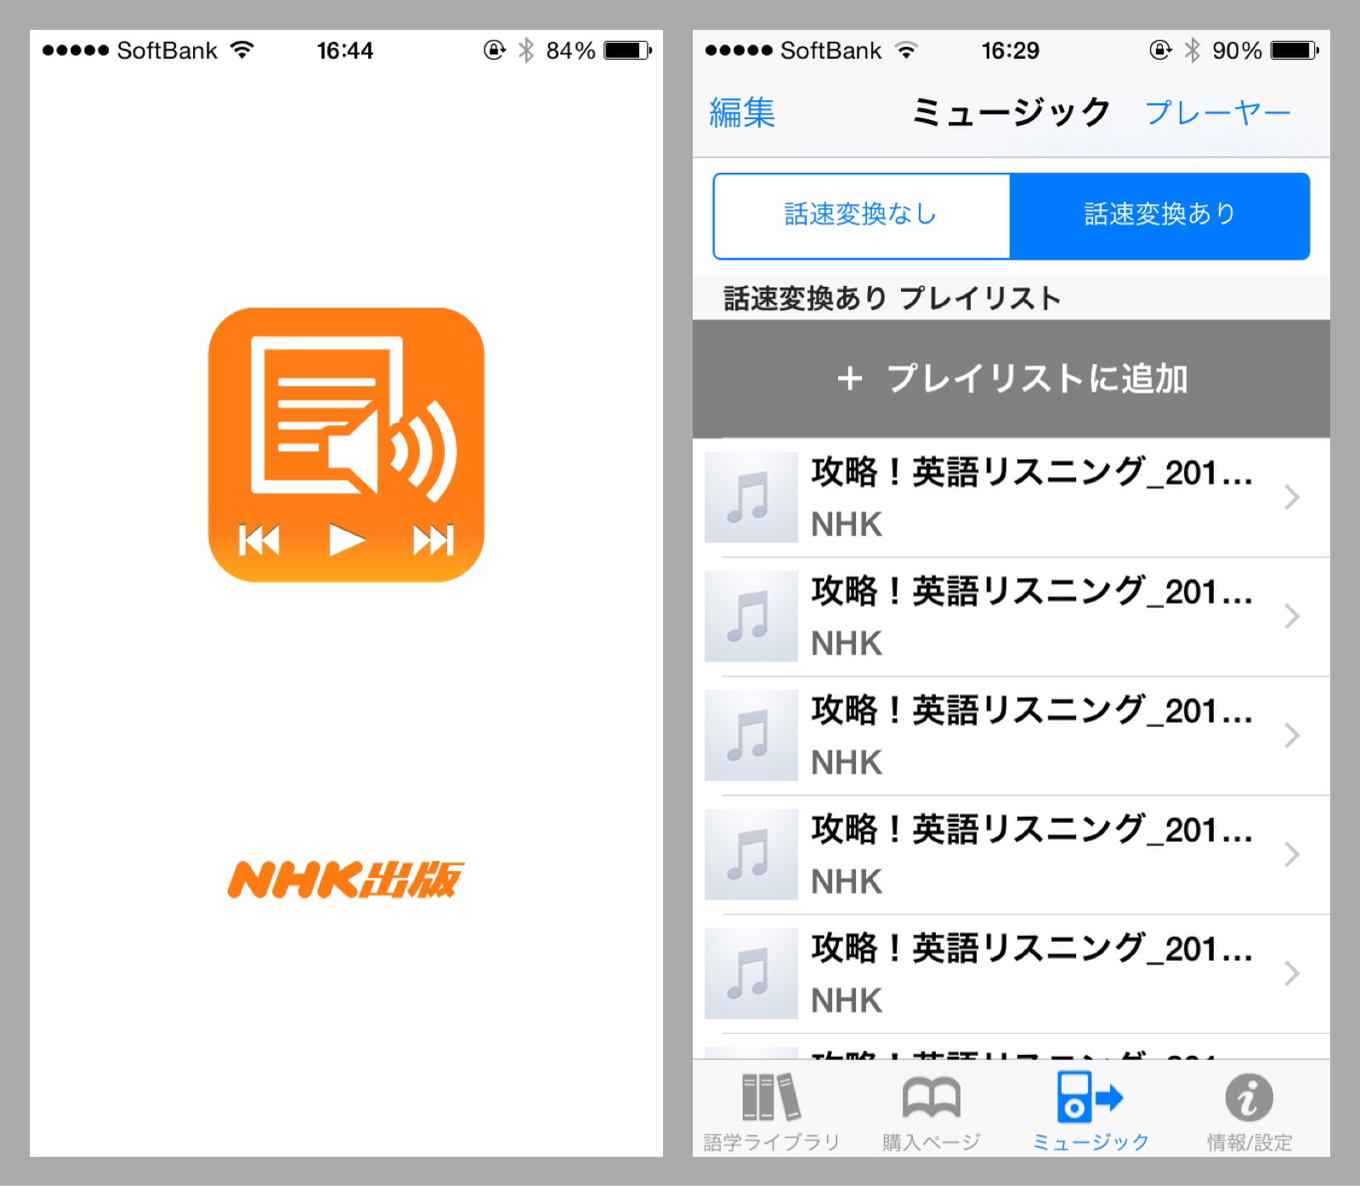The image size is (1360, 1186).
Task: Open second 攻略！英語リスニング track chevron
Action: (x=1292, y=616)
